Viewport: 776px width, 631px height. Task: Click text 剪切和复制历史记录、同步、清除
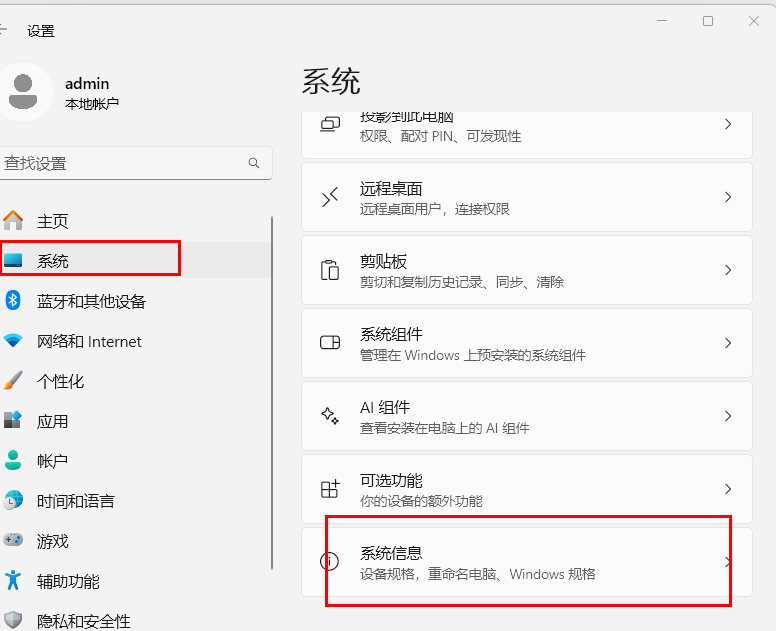tap(462, 282)
